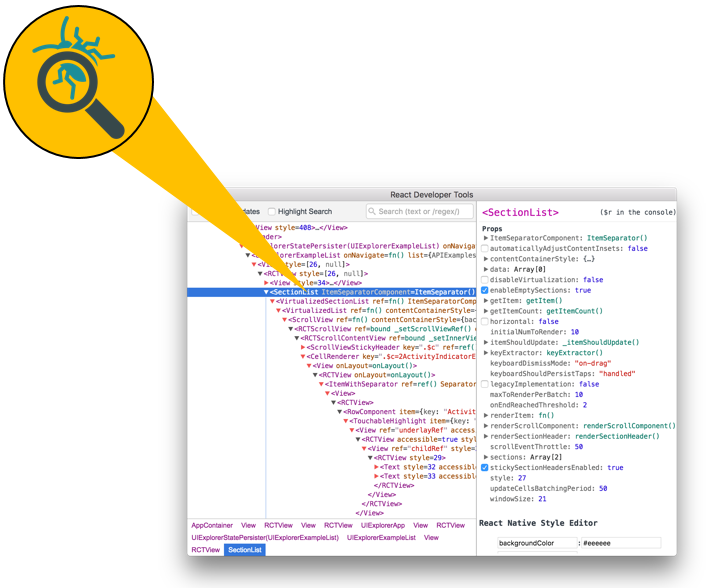
Task: Click UIExplorerStatePersister breadcrumb
Action: point(265,538)
